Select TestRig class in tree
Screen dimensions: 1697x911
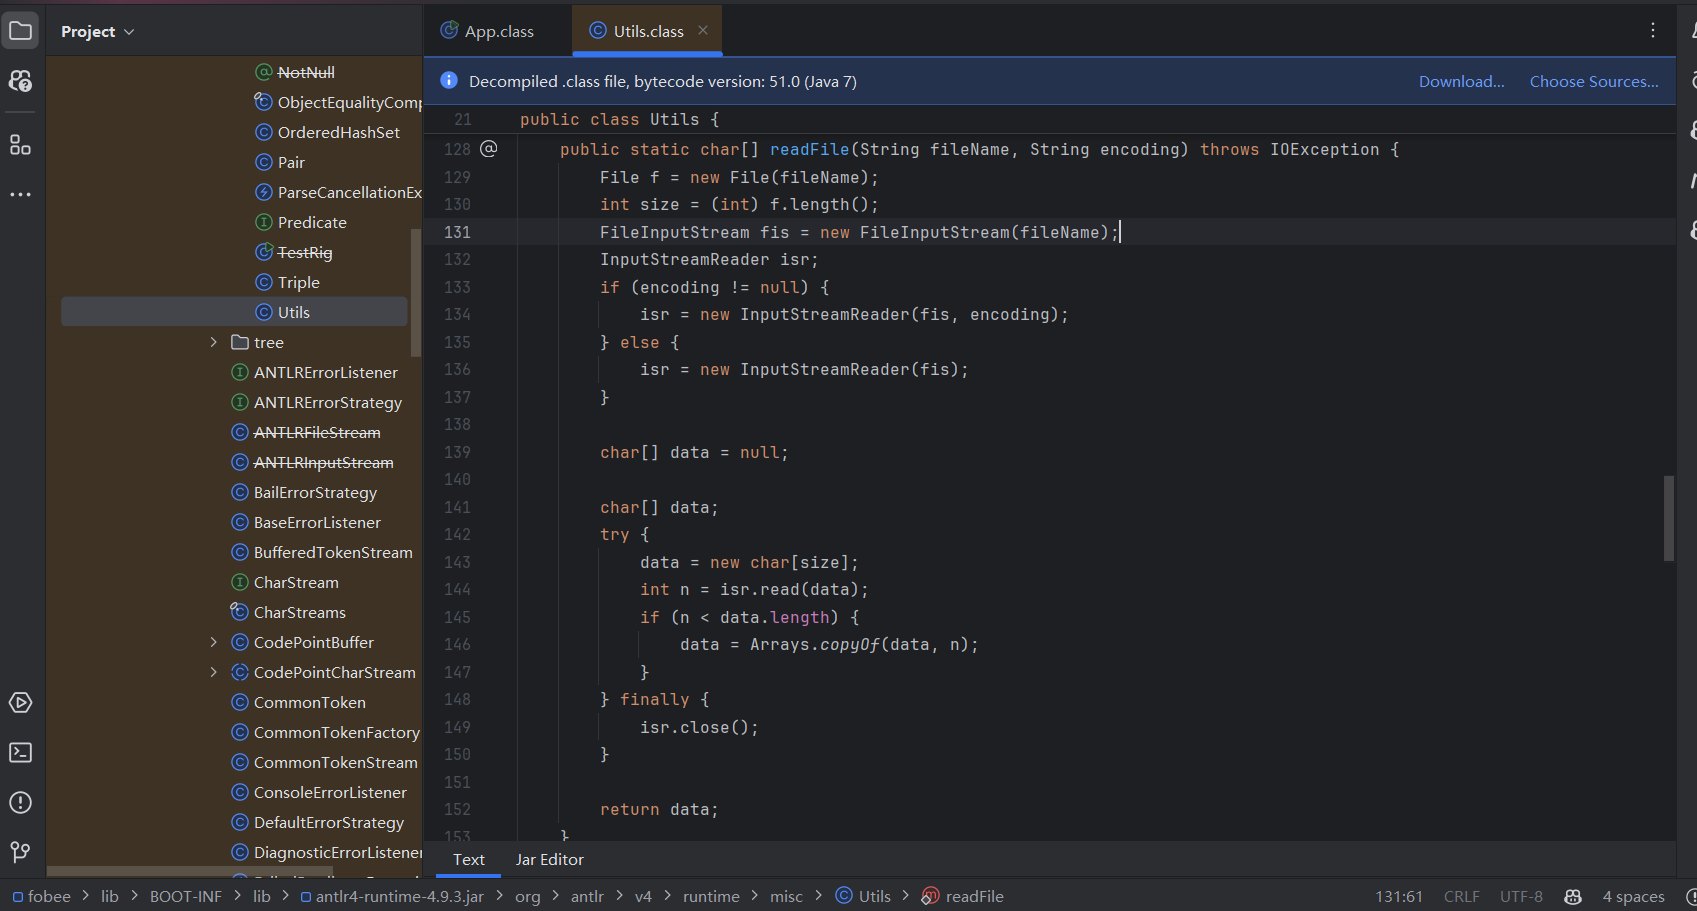305,252
